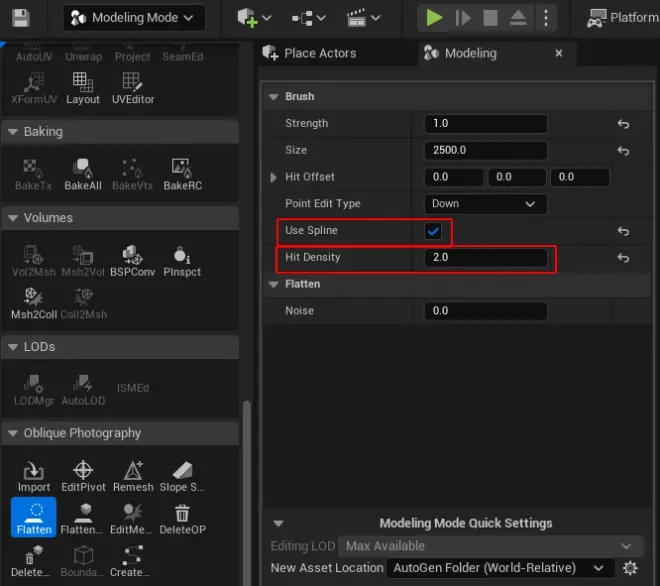Open the New Asset Location dropdown
660x586 pixels.
(500, 568)
